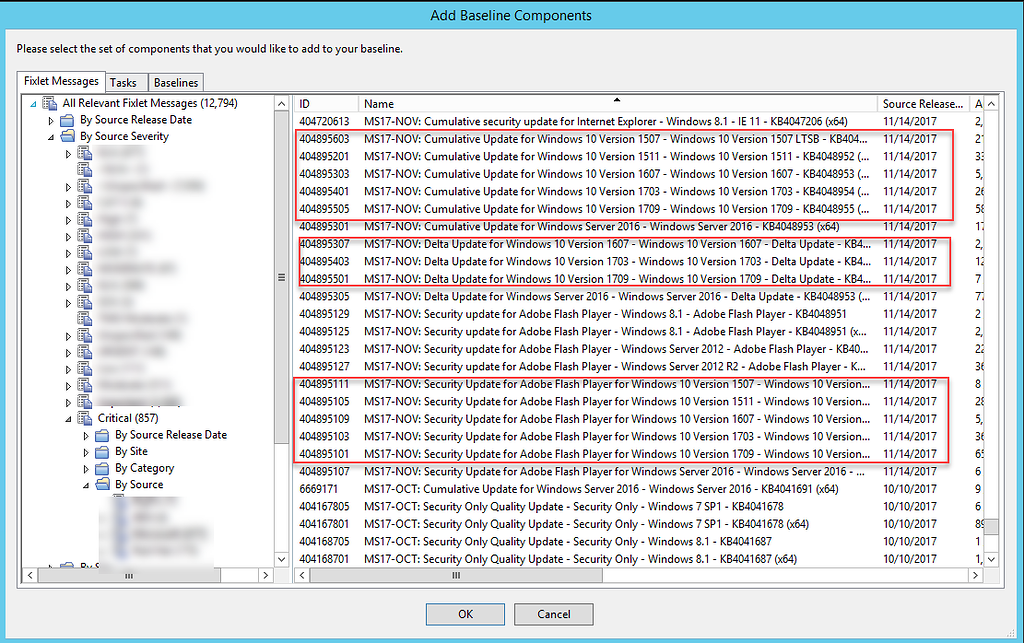Click the folder icon beside By Site
Viewport: 1024px width, 643px height.
[100, 451]
